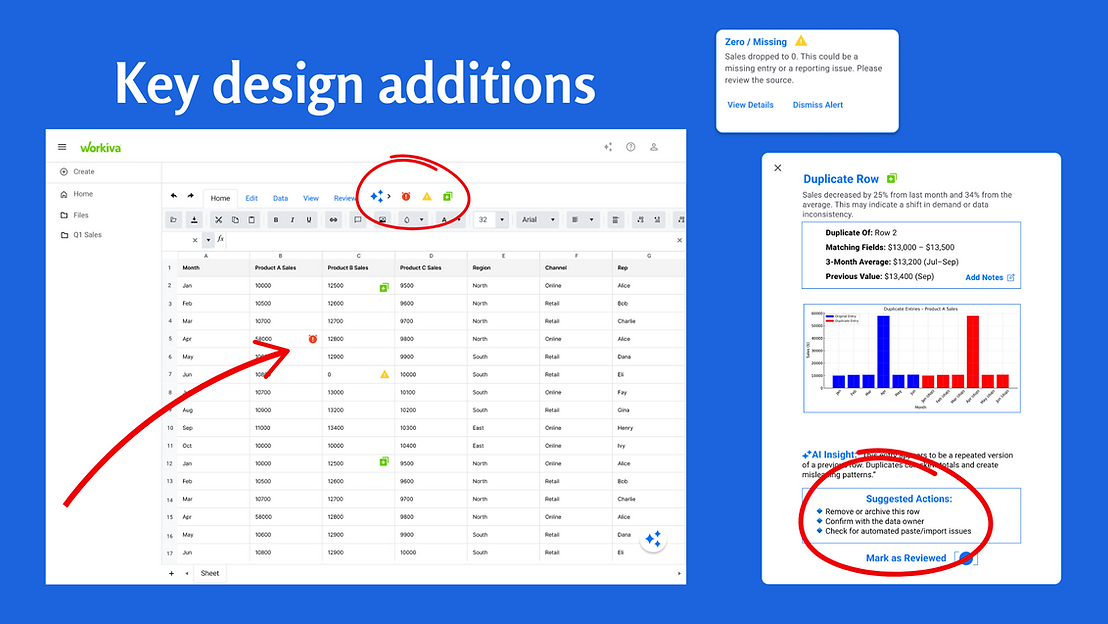
Task: Click the green duplicate marker in row 2
Action: tap(384, 287)
